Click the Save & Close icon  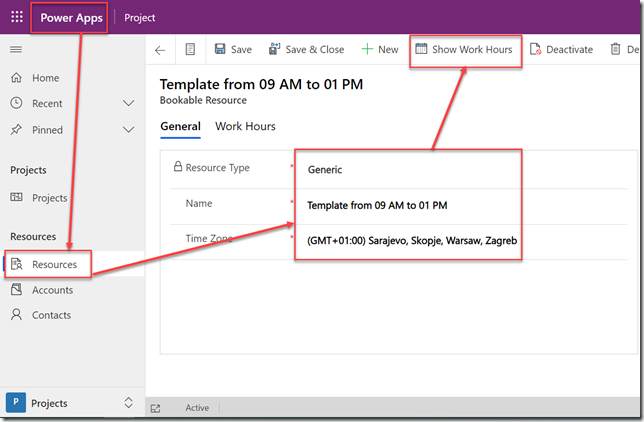(x=274, y=48)
